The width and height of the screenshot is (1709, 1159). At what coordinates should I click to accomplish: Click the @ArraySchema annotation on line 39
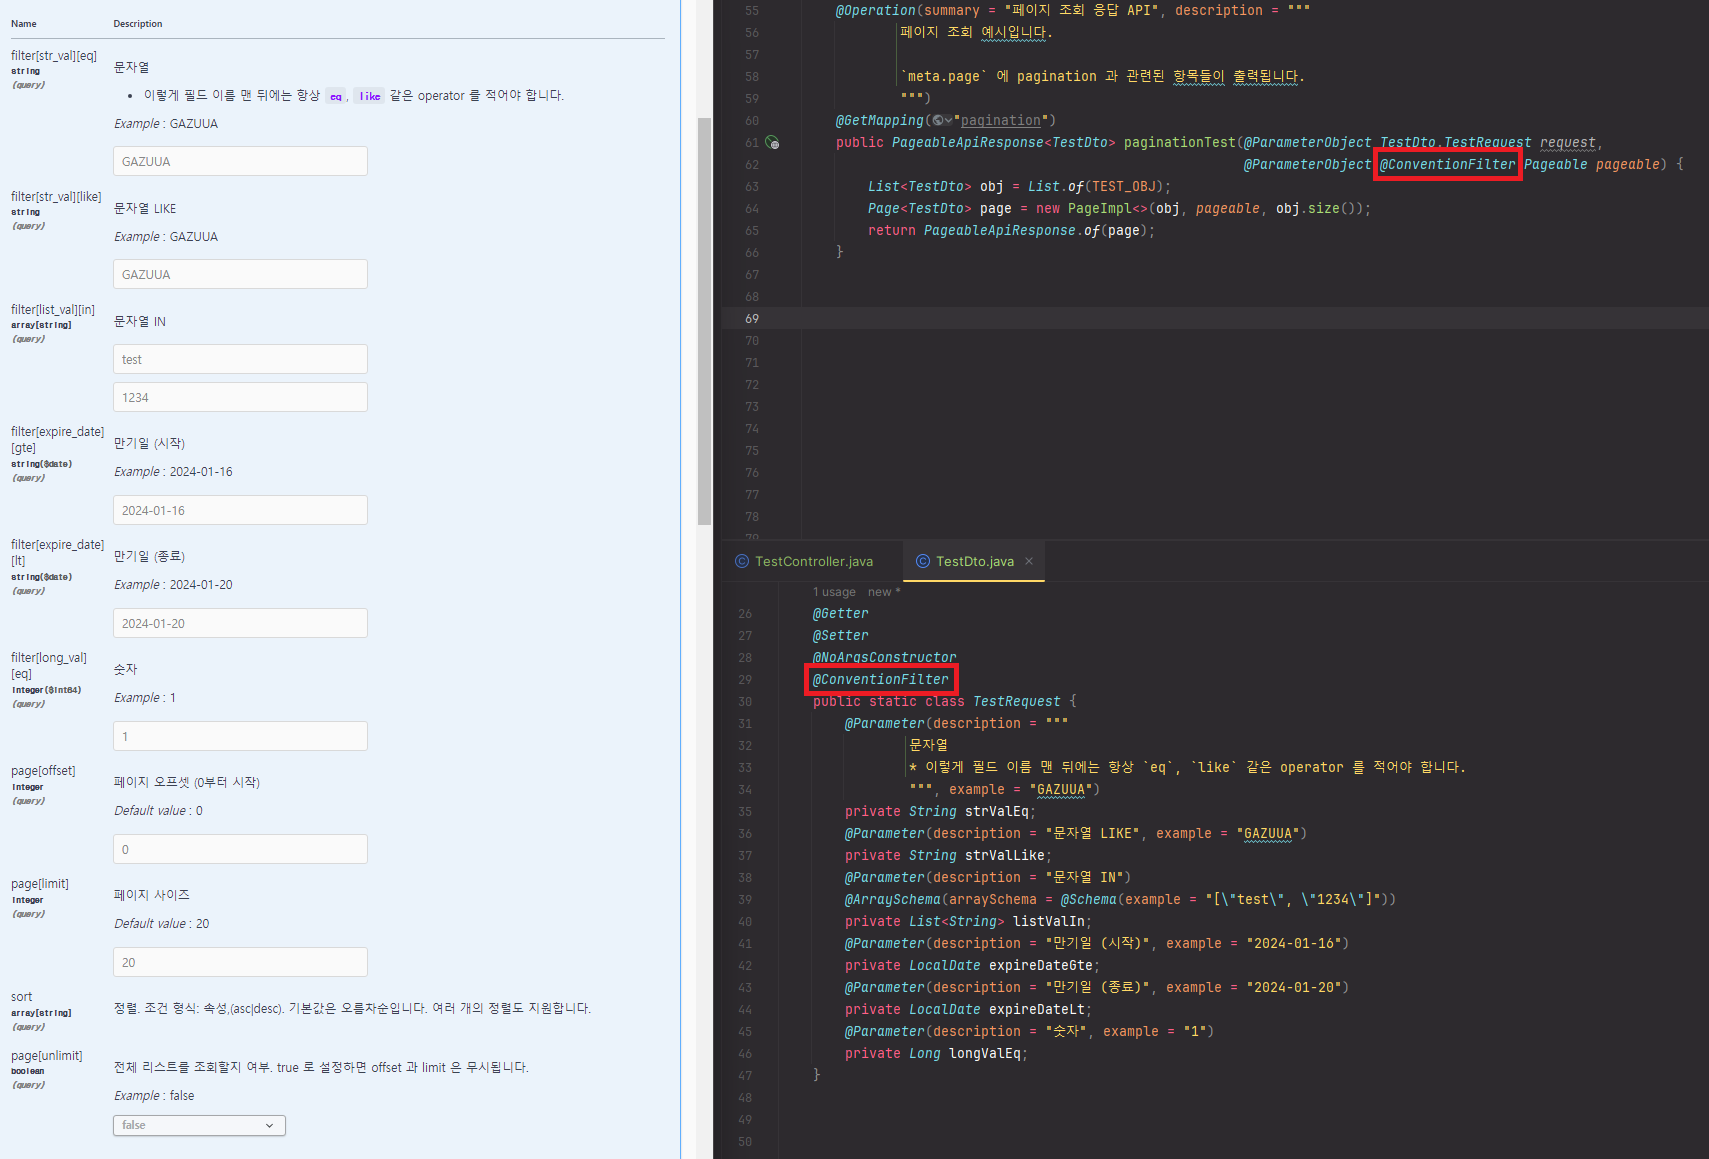point(892,900)
